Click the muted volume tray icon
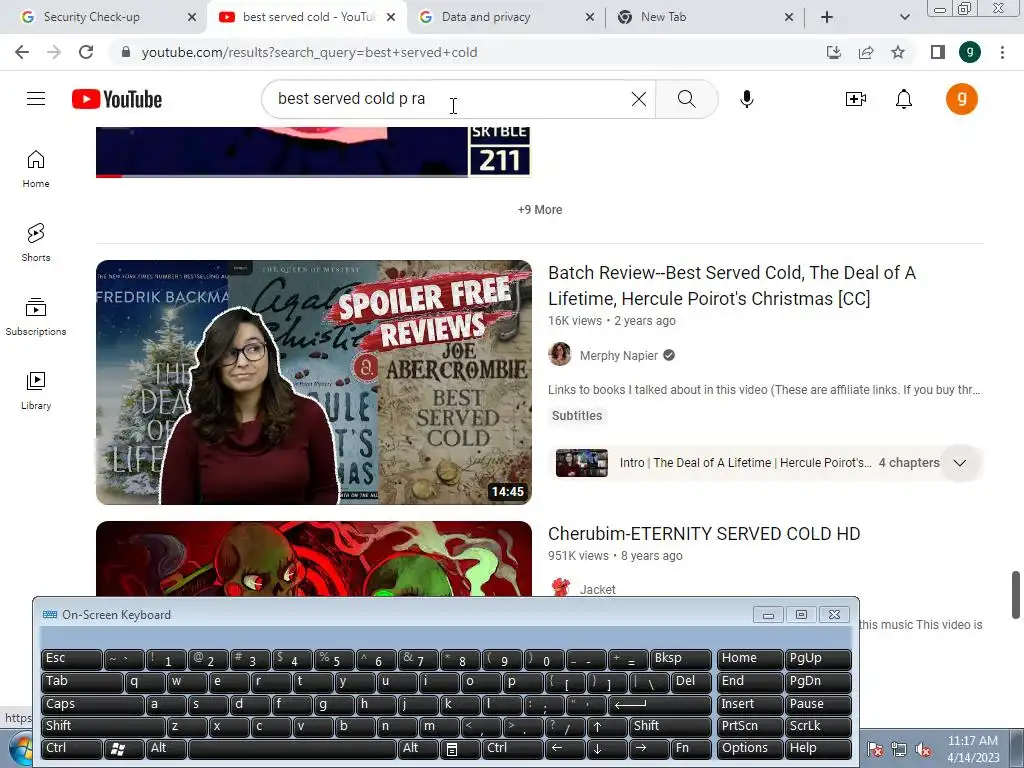Screen dimensions: 1024x768 [923, 750]
